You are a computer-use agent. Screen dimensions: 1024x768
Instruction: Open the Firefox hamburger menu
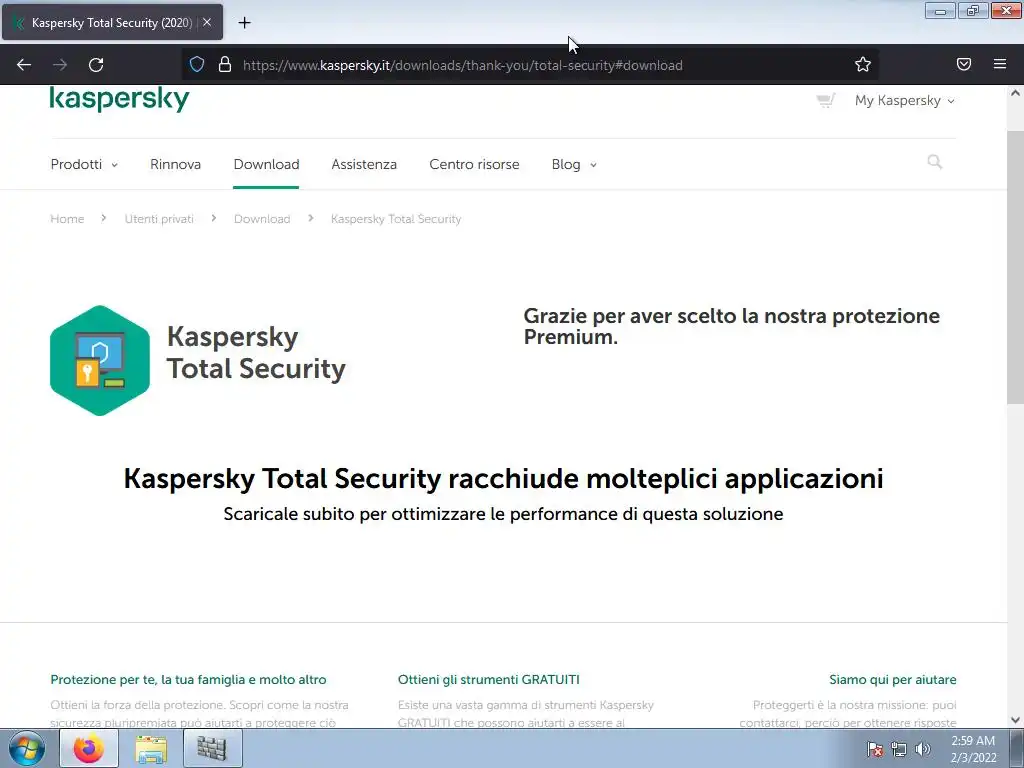coord(1000,64)
